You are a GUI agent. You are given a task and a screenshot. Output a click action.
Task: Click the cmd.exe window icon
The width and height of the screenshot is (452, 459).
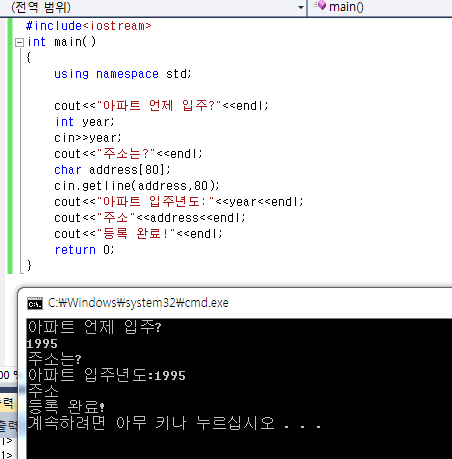tap(35, 303)
